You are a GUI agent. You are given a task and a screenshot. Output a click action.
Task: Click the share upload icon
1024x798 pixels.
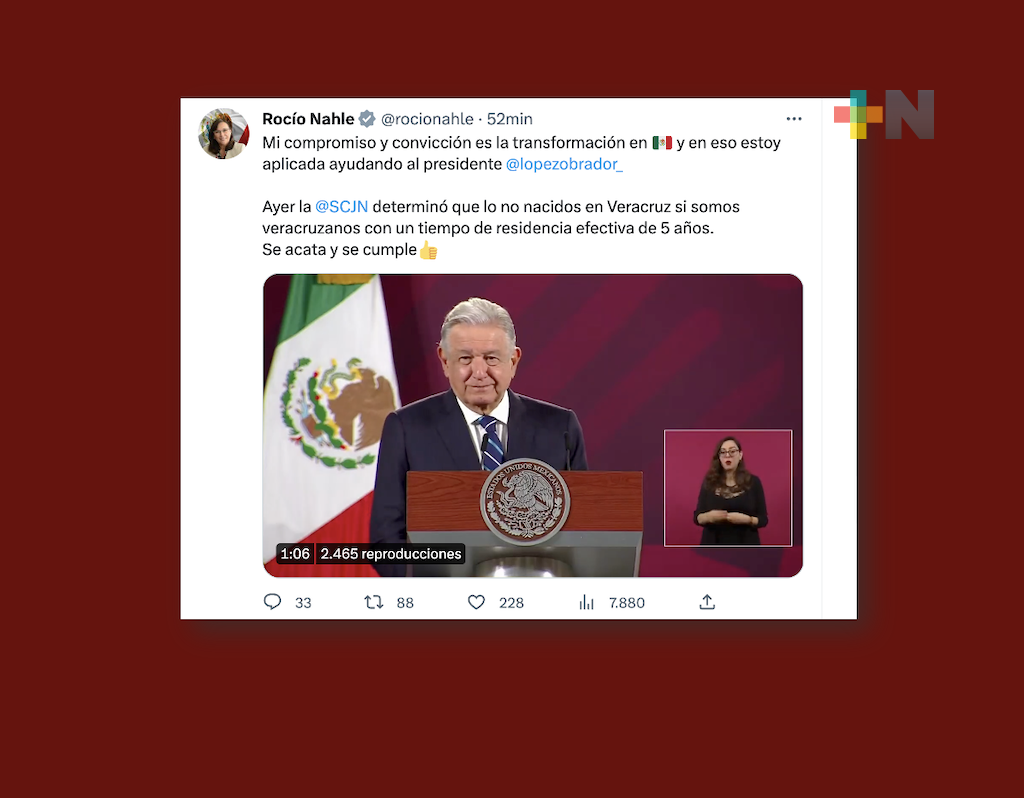(707, 602)
